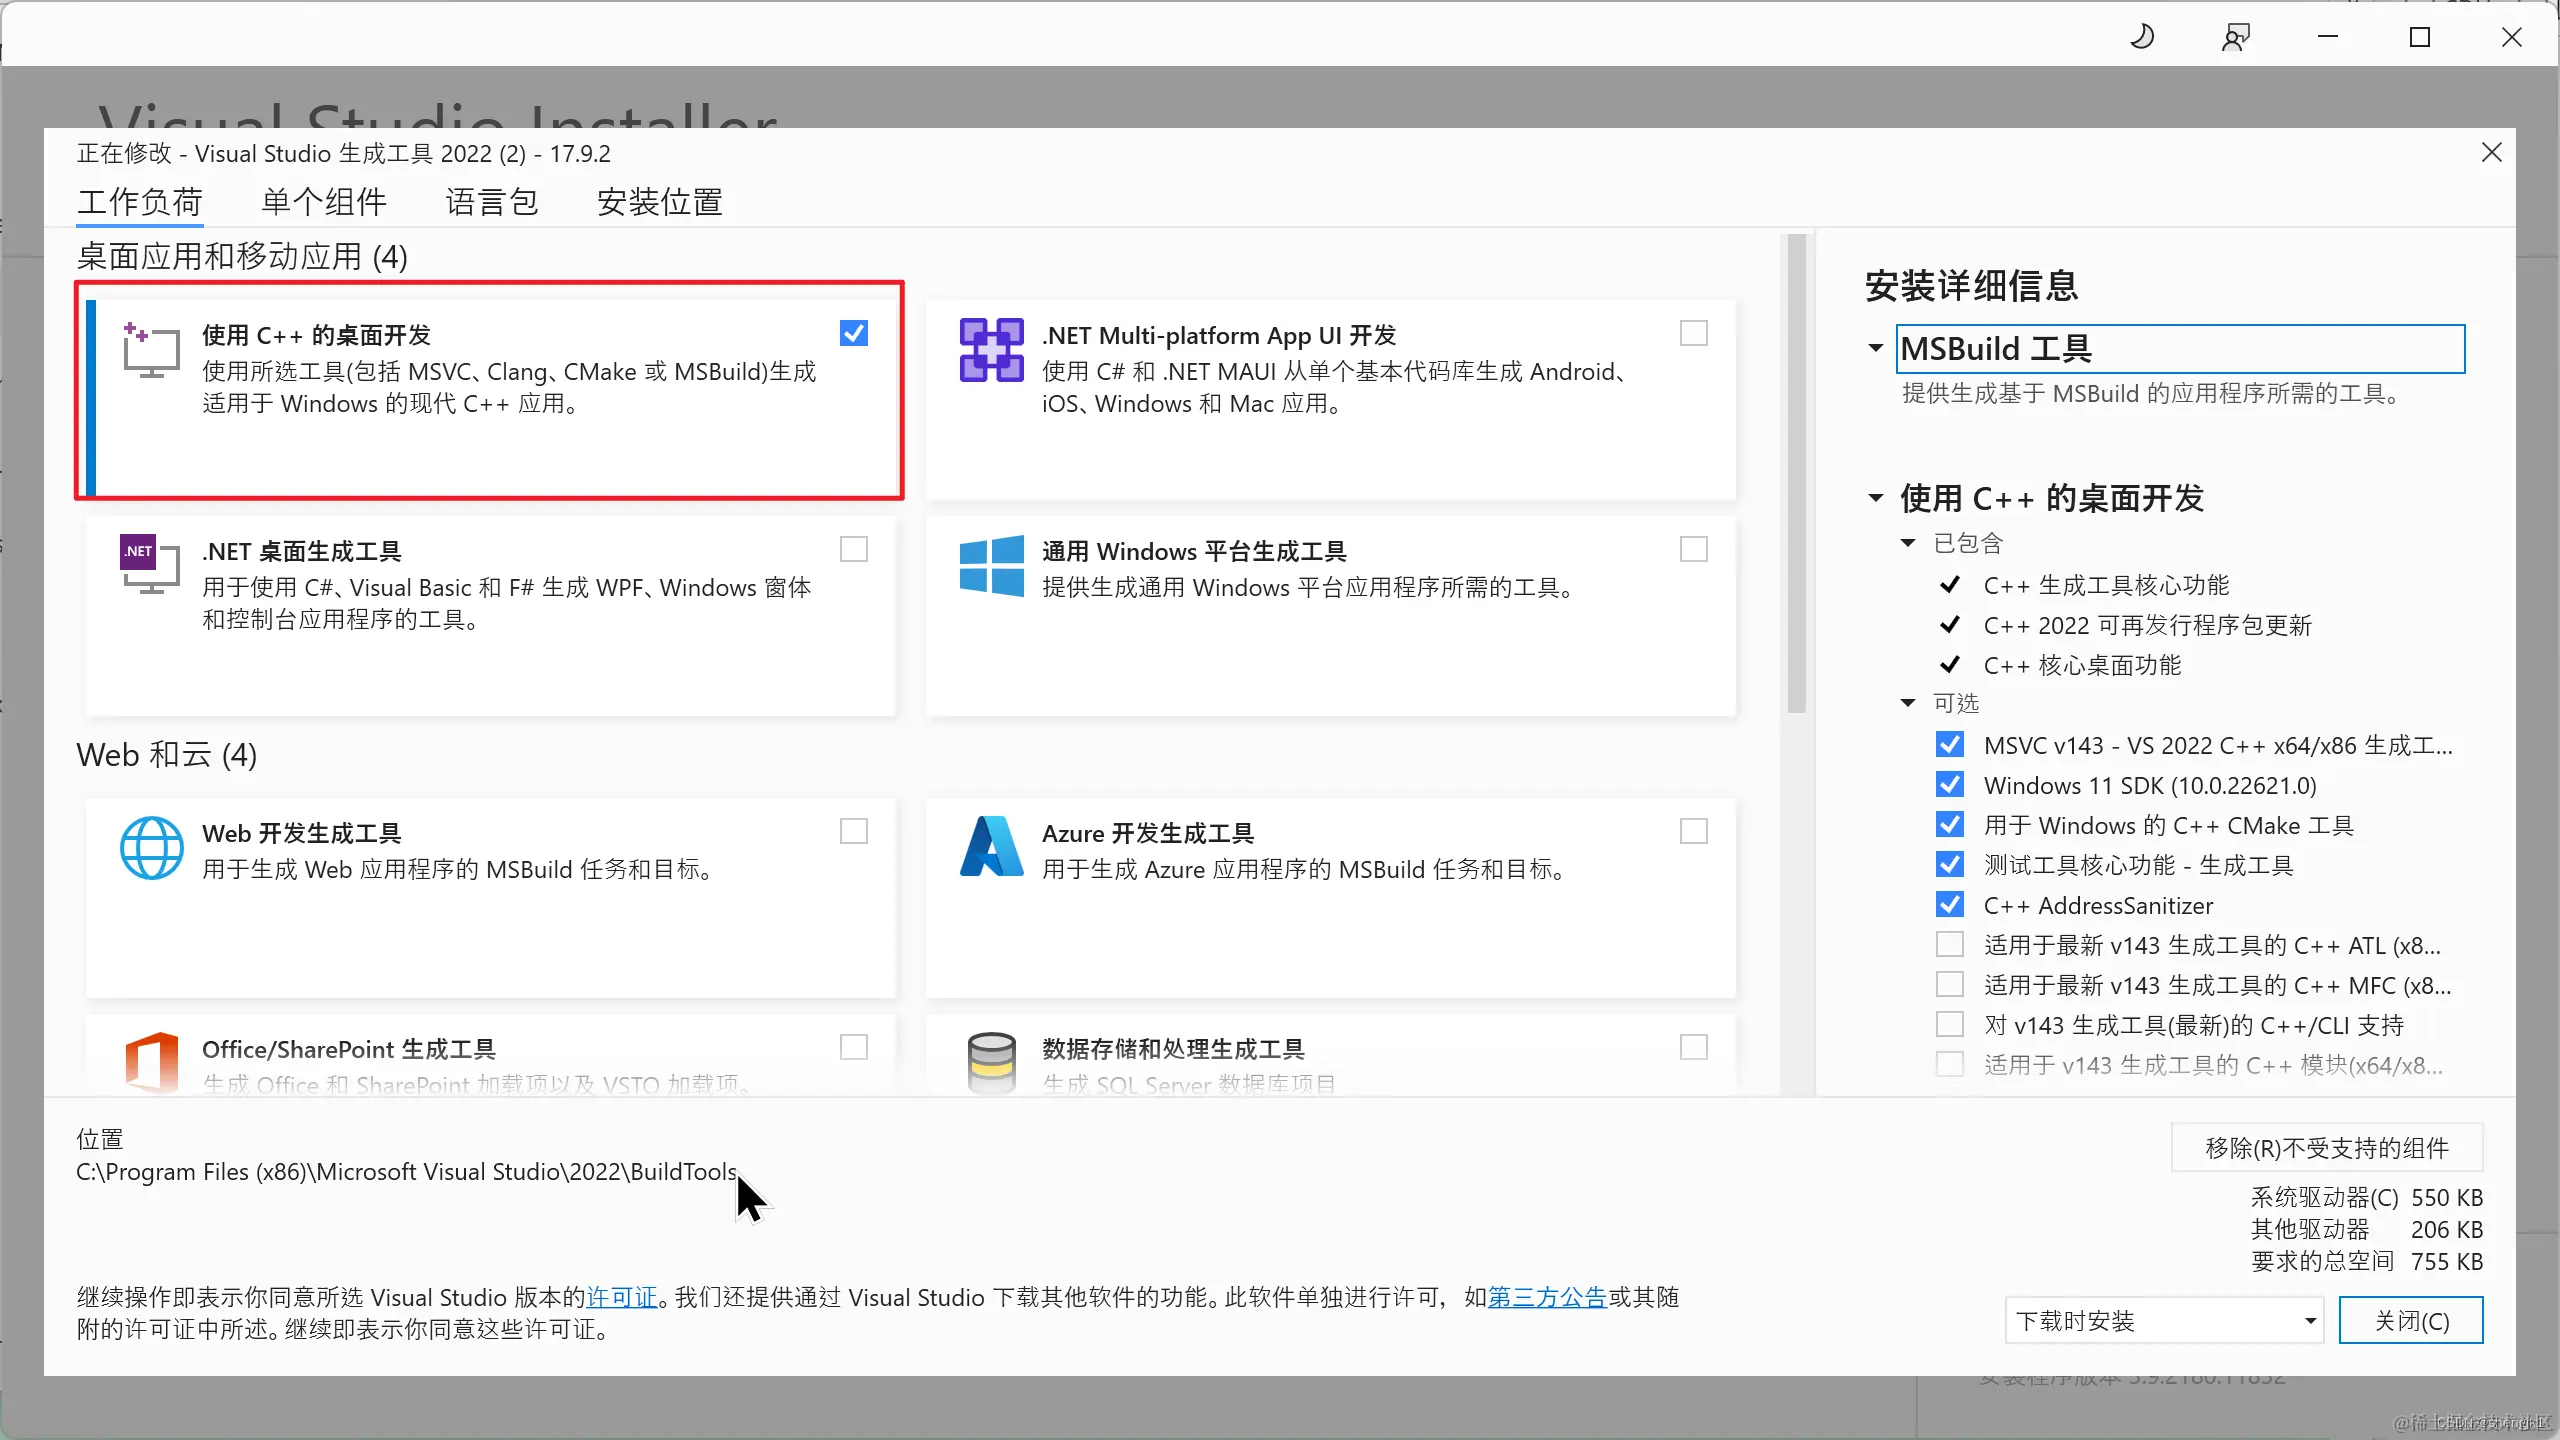Click the Windows platform build tools icon
Screen dimensions: 2560x1440
coord(989,565)
